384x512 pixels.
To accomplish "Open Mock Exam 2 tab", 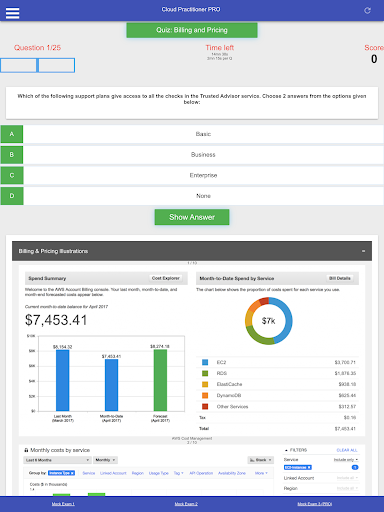I will (x=186, y=504).
